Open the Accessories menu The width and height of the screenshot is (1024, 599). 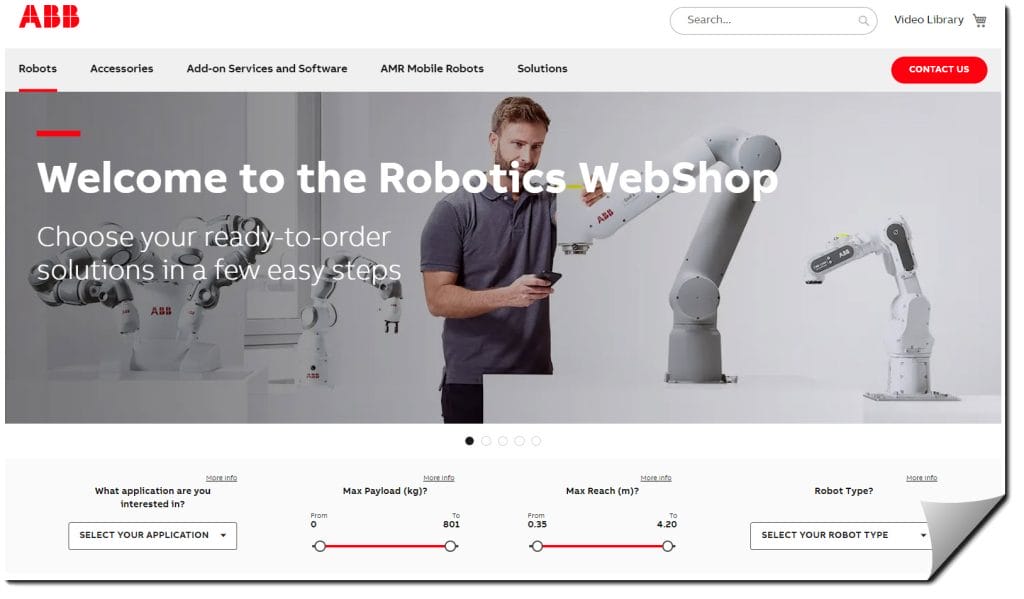(121, 69)
